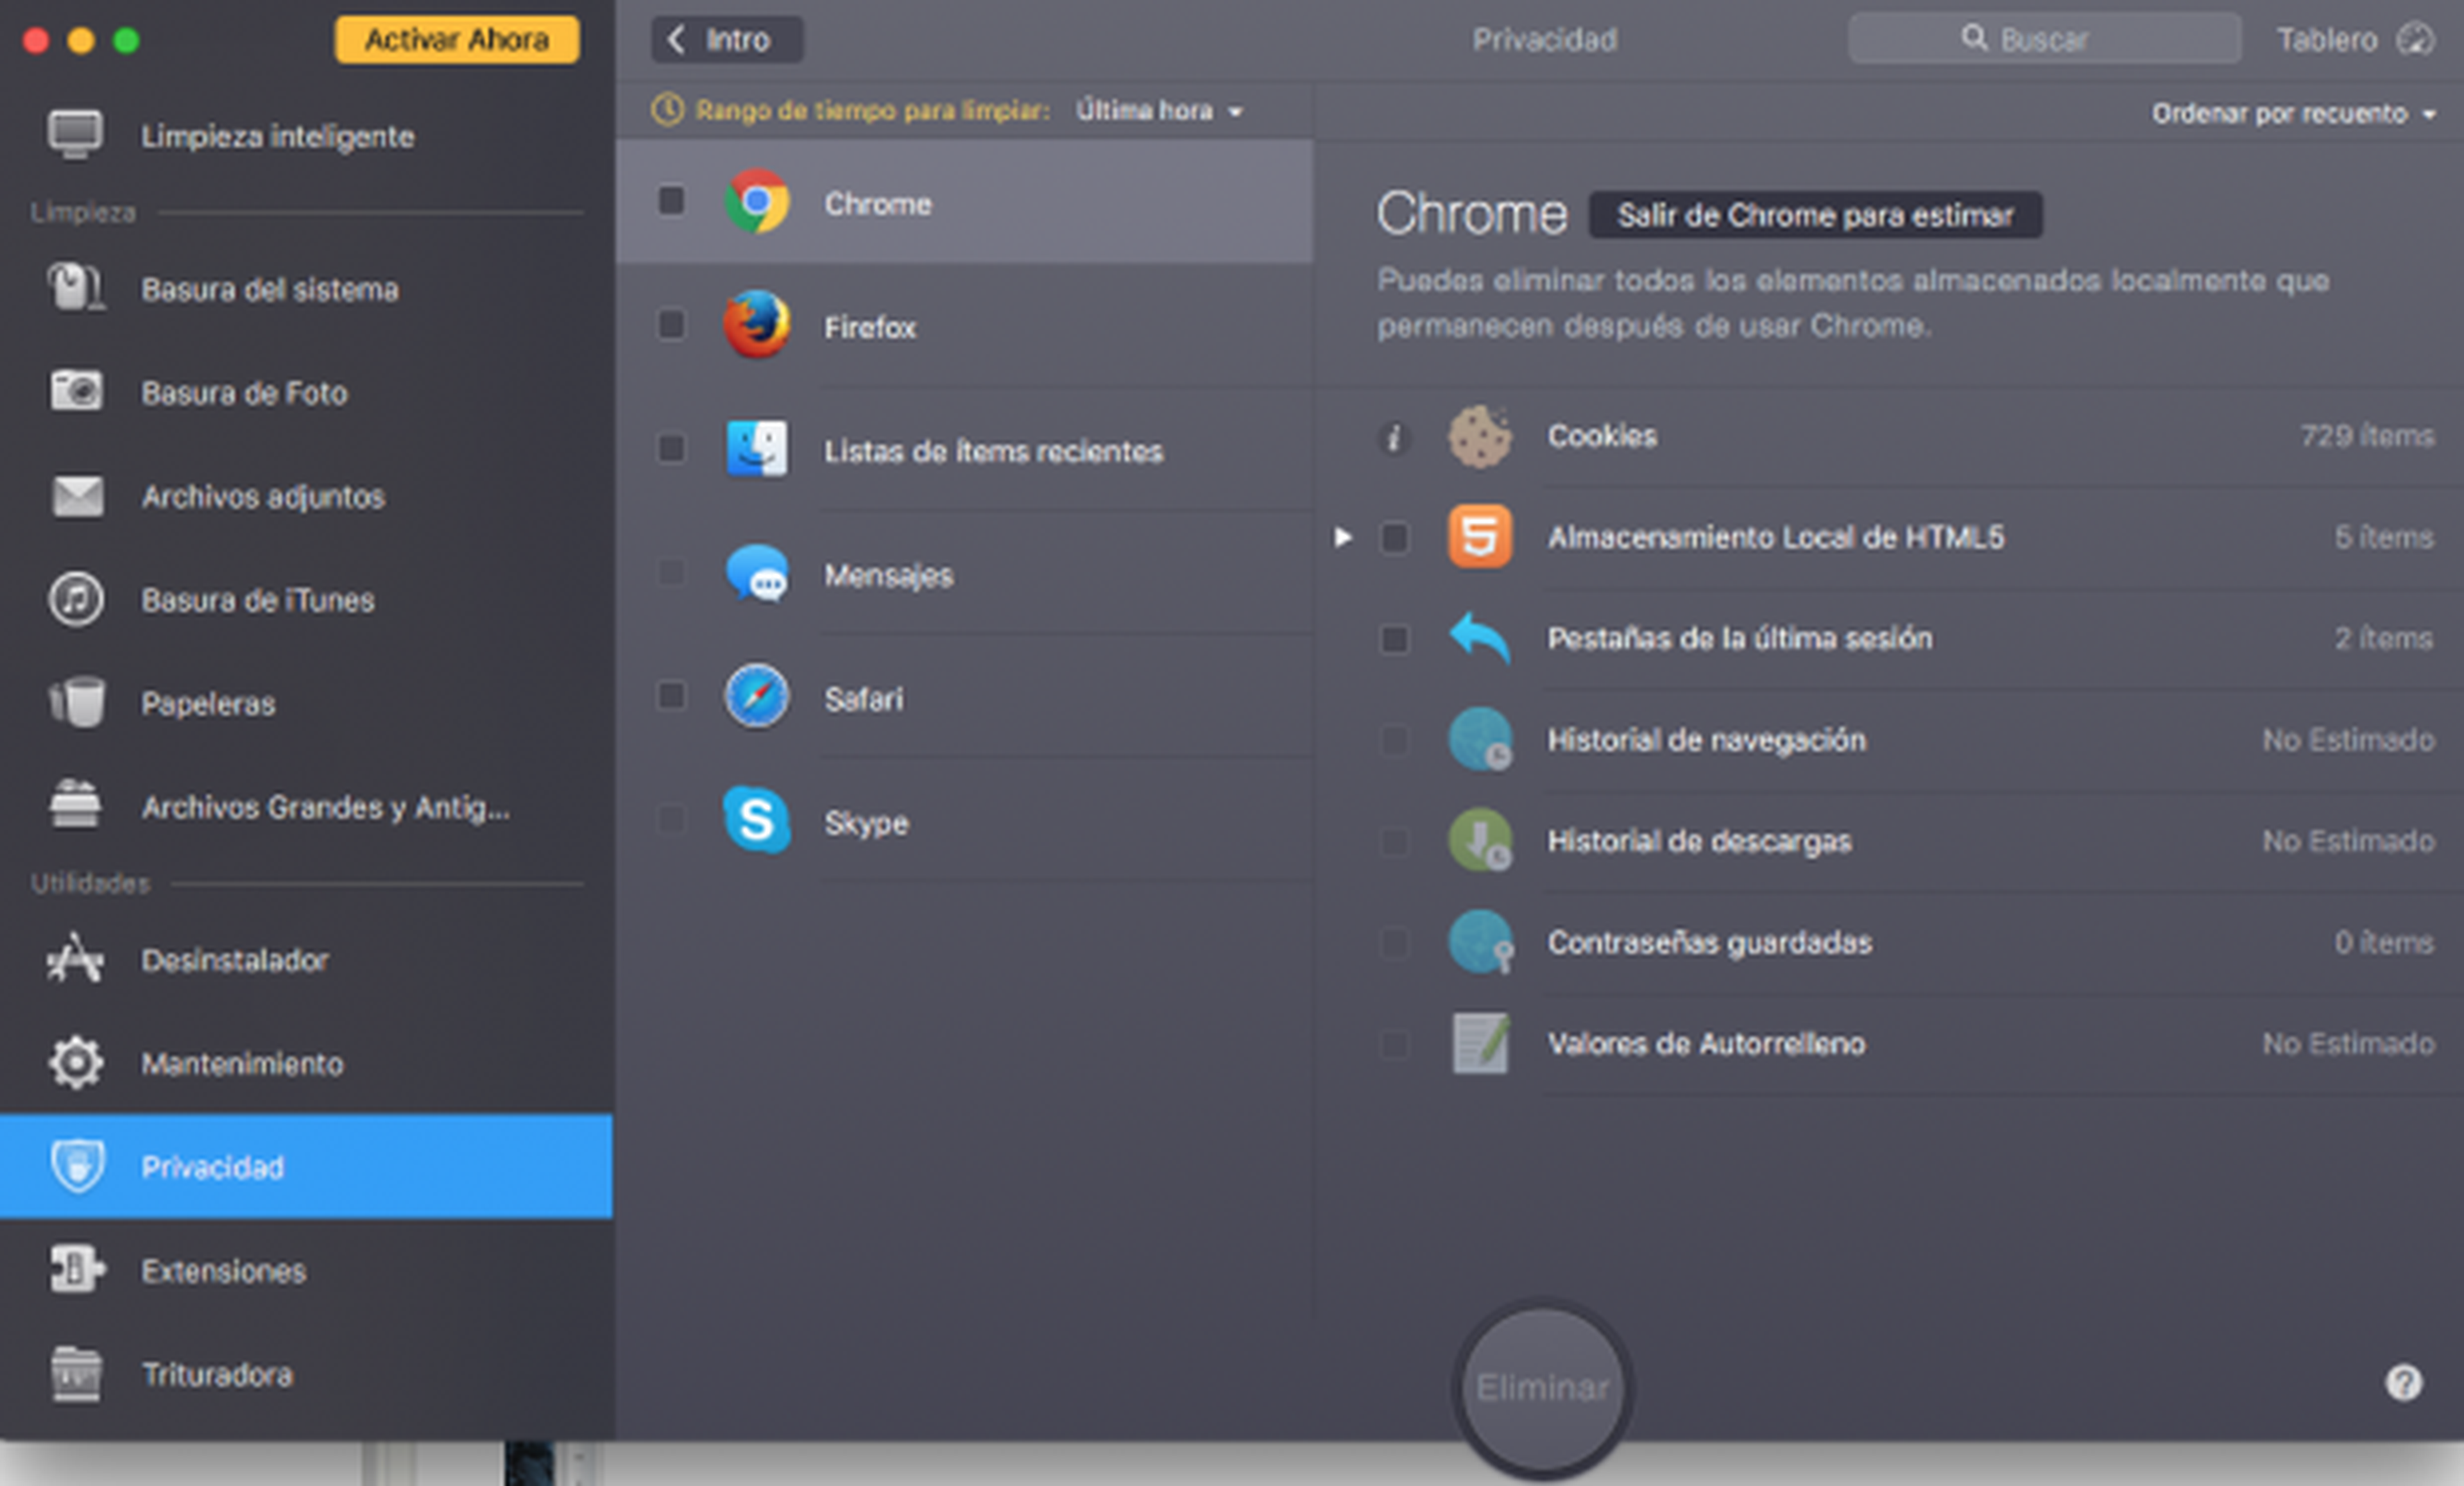Check the Mensajes checkbox
The image size is (2464, 1486).
(x=672, y=573)
